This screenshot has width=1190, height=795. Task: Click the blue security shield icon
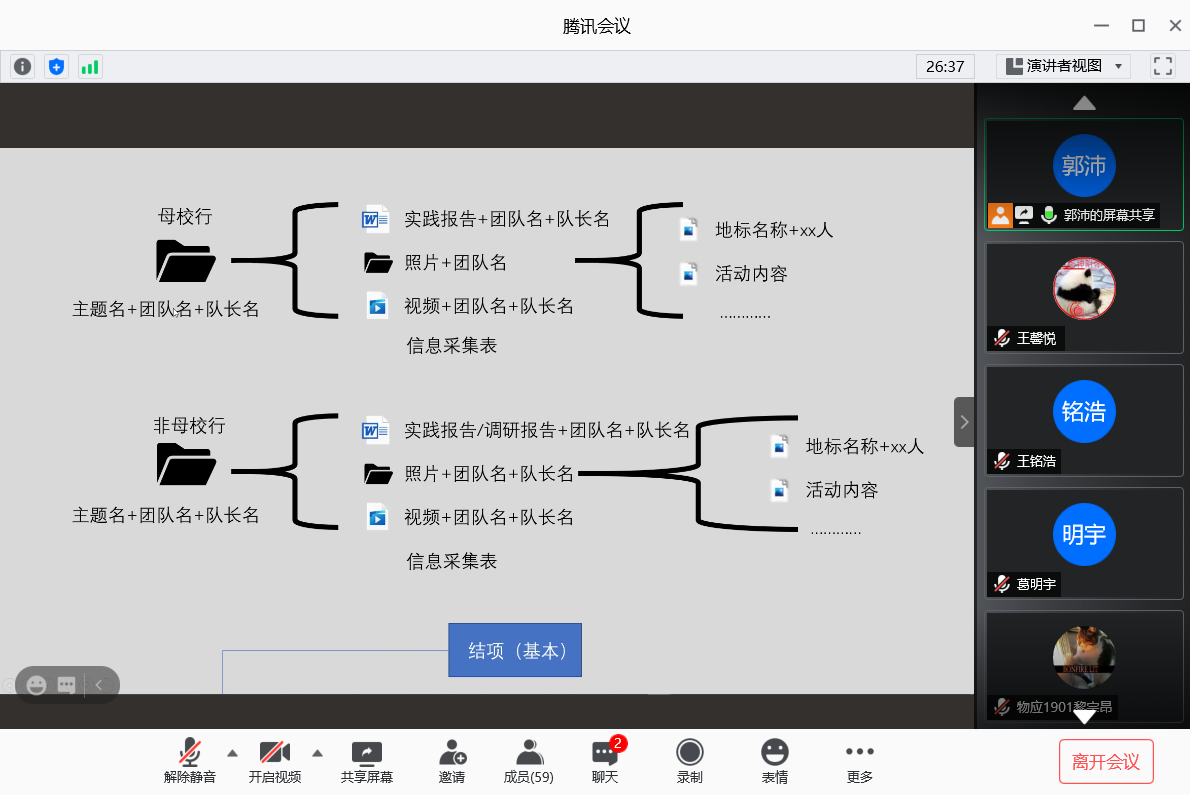56,67
